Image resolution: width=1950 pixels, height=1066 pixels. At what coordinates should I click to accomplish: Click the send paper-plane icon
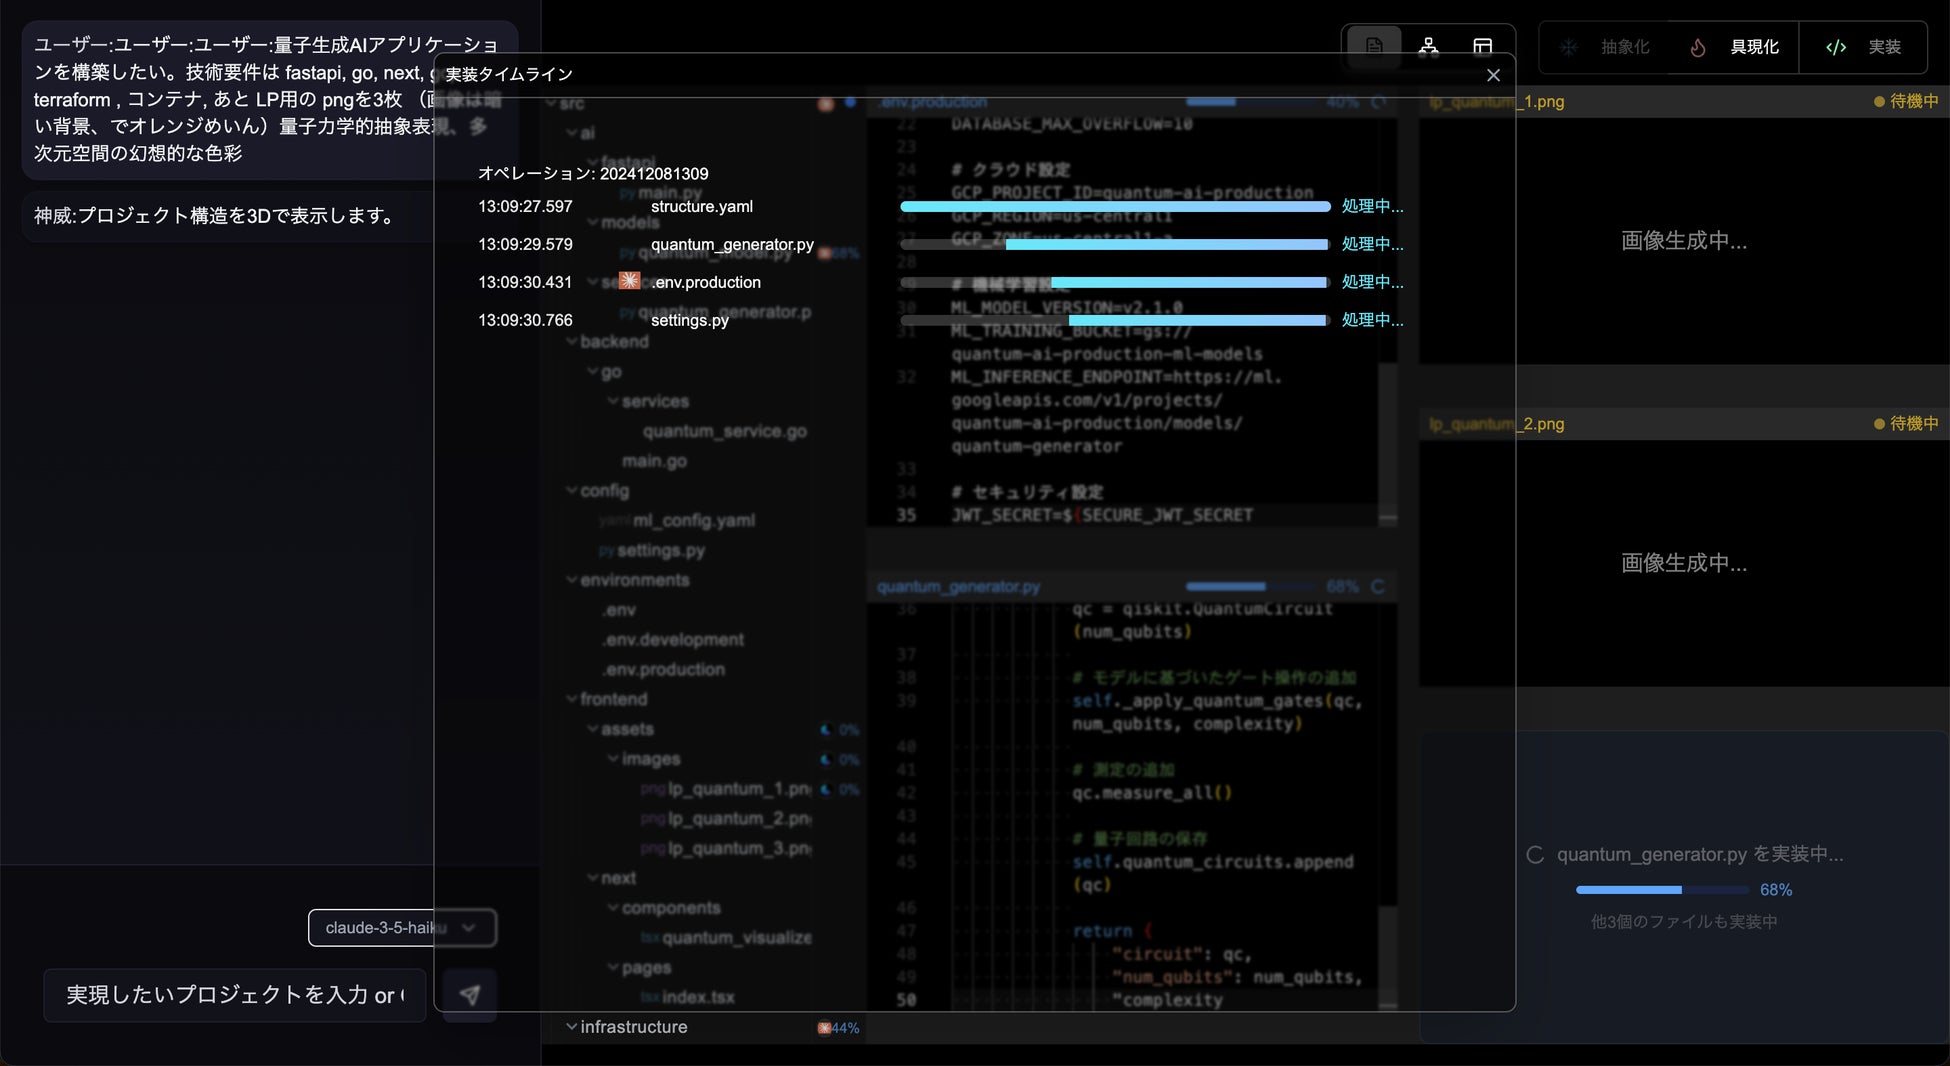(x=469, y=995)
